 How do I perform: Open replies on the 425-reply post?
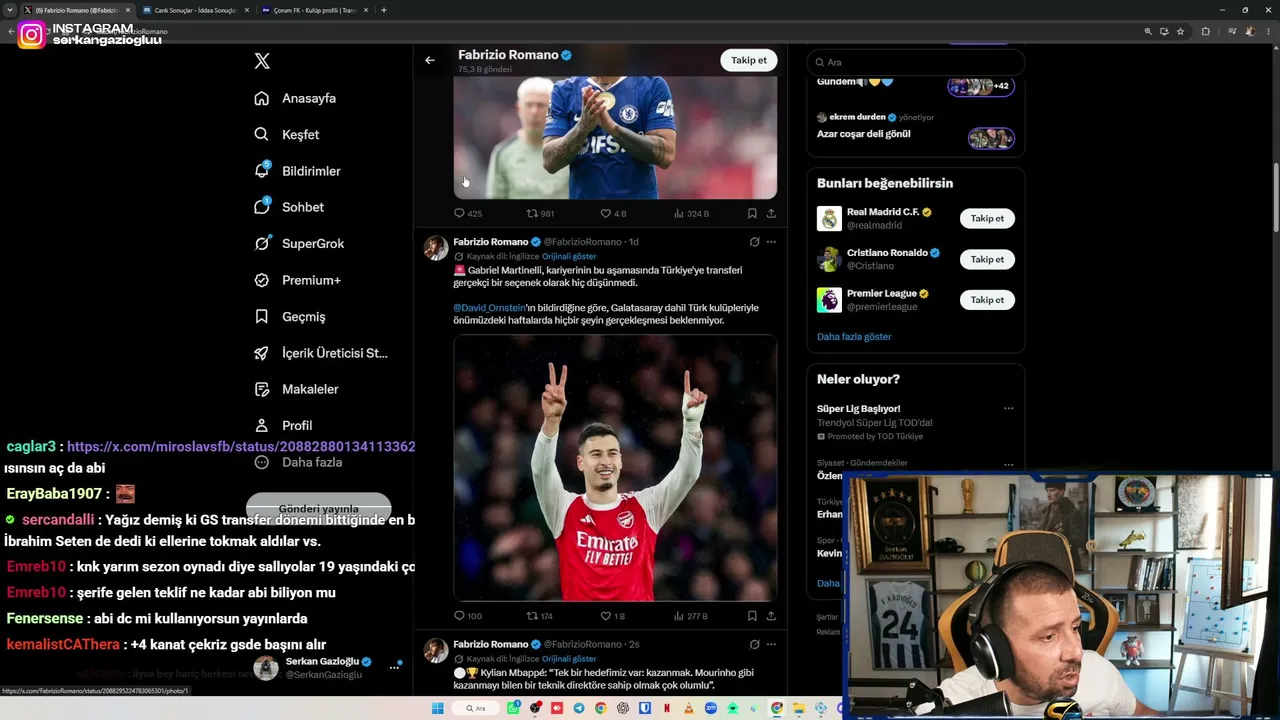coord(468,213)
